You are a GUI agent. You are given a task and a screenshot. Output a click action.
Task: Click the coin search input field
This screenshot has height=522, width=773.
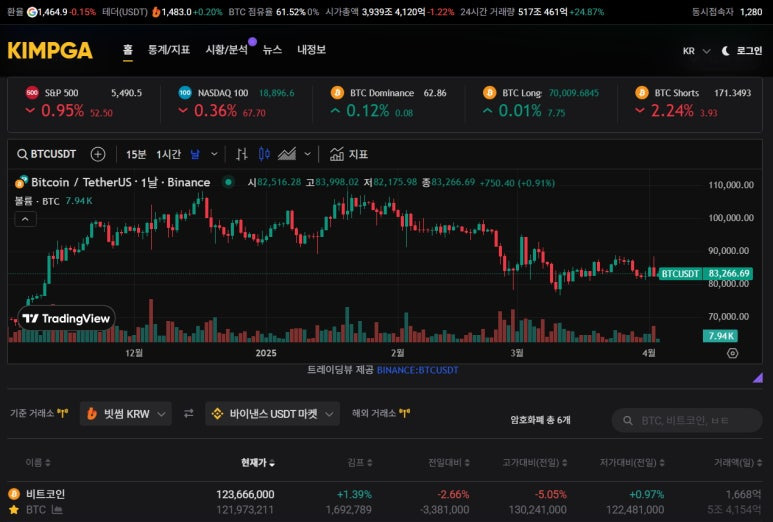tap(687, 420)
